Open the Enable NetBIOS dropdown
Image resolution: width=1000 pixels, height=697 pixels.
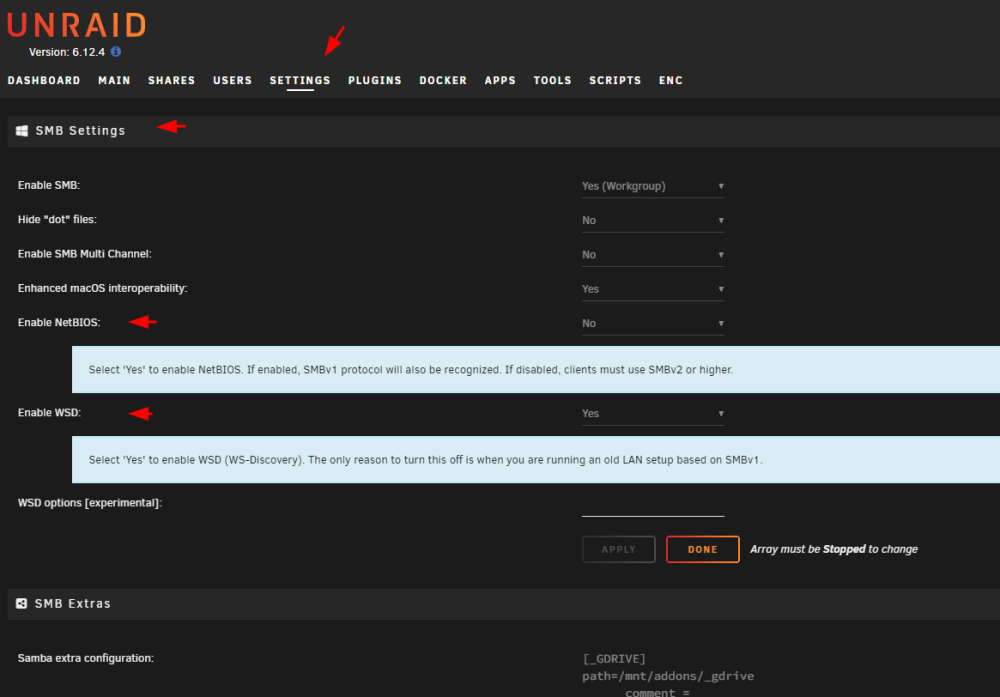coord(653,324)
